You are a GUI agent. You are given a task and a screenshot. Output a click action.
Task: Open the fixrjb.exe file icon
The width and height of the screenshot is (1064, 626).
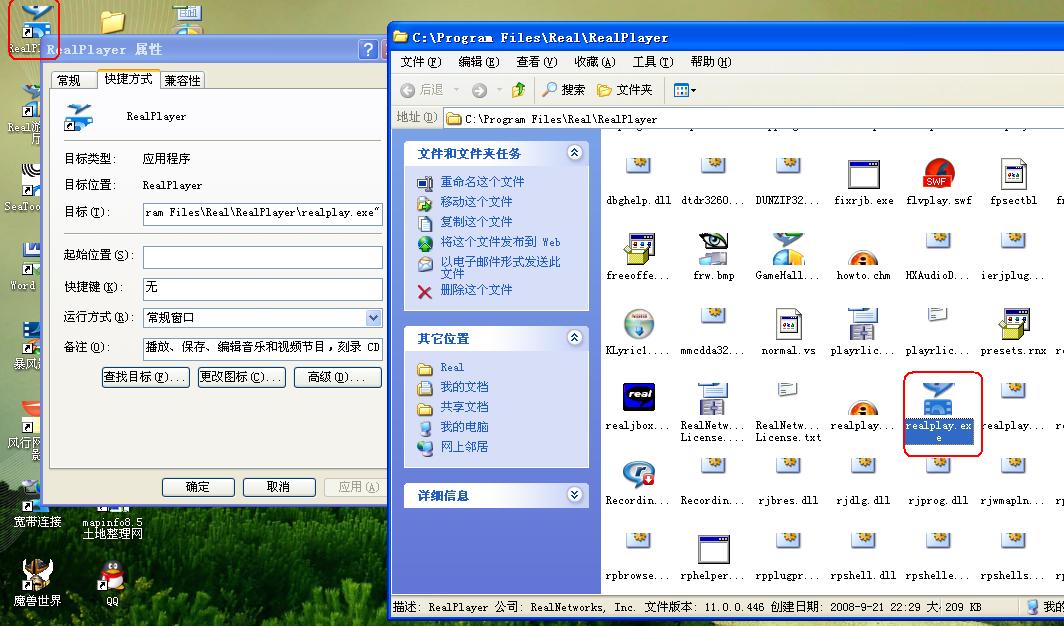click(863, 175)
